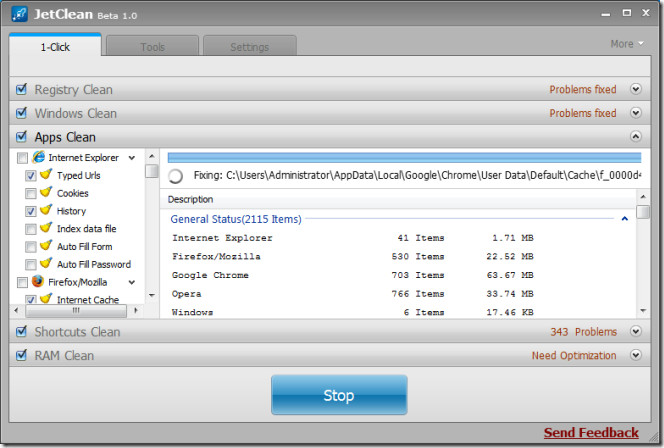This screenshot has height=448, width=664.
Task: Collapse the Firefox/Mozilla tree group
Action: (x=132, y=282)
